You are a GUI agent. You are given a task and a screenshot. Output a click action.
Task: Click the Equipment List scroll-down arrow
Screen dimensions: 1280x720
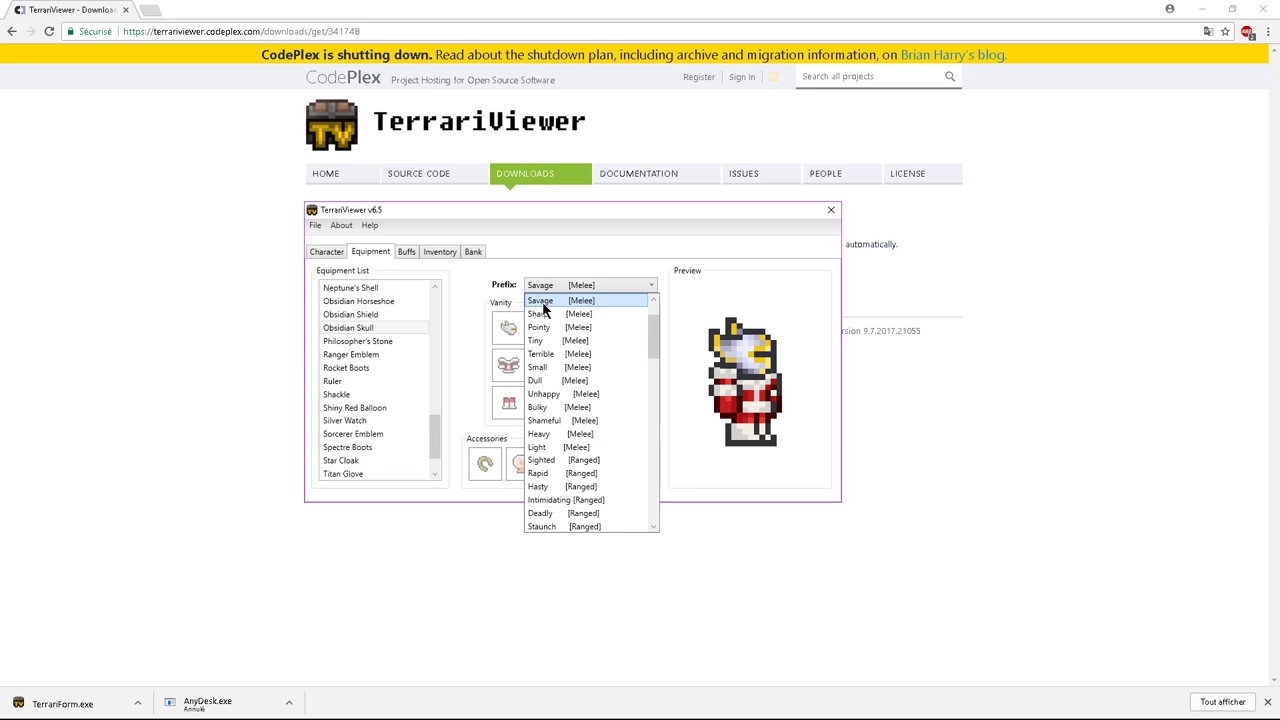435,474
